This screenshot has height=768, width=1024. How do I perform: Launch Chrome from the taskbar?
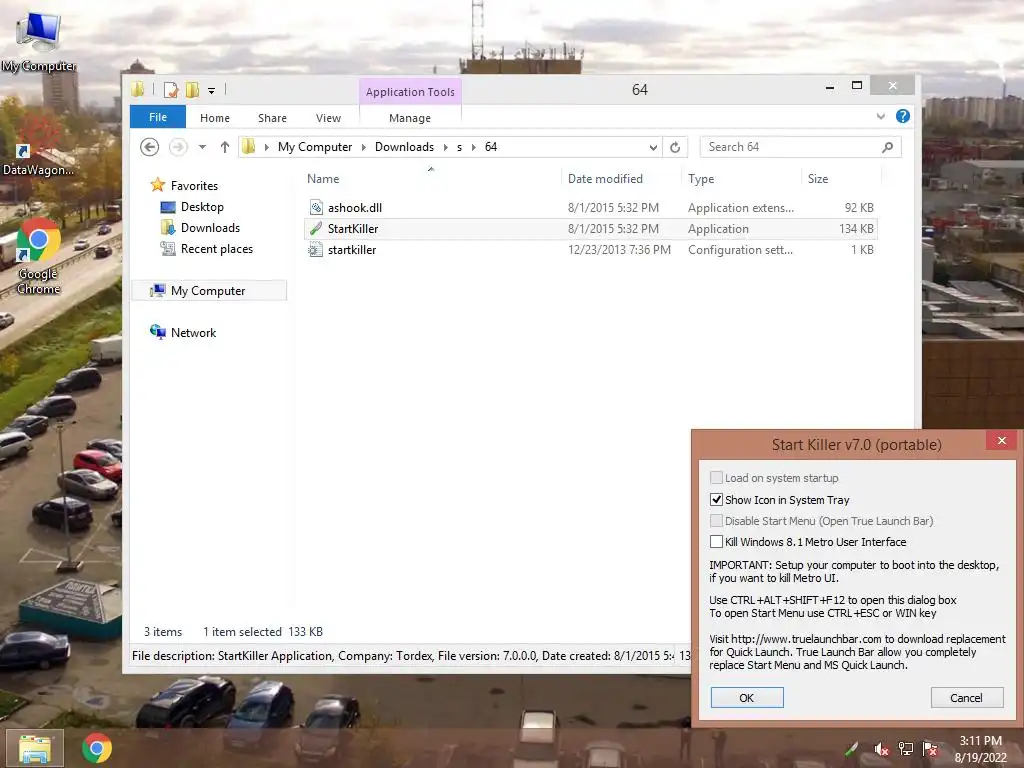[x=97, y=748]
